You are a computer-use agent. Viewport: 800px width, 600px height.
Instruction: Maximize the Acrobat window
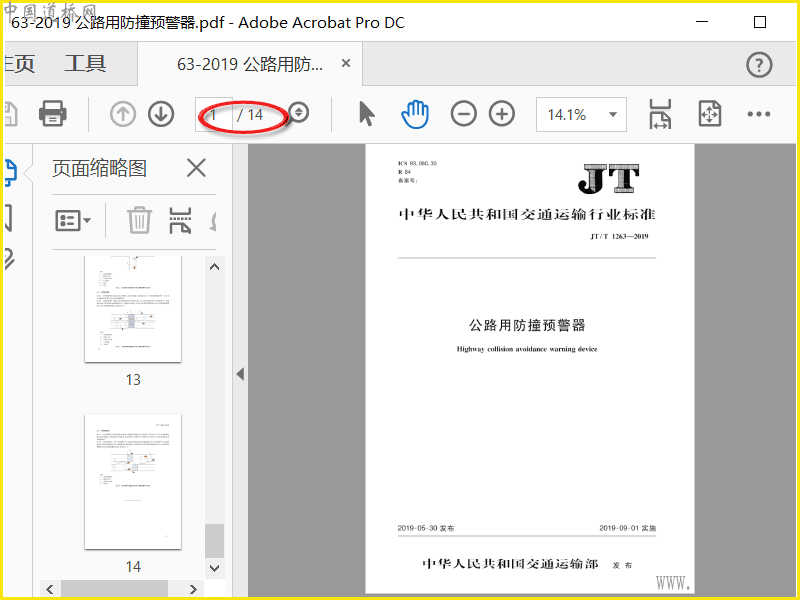[x=760, y=22]
